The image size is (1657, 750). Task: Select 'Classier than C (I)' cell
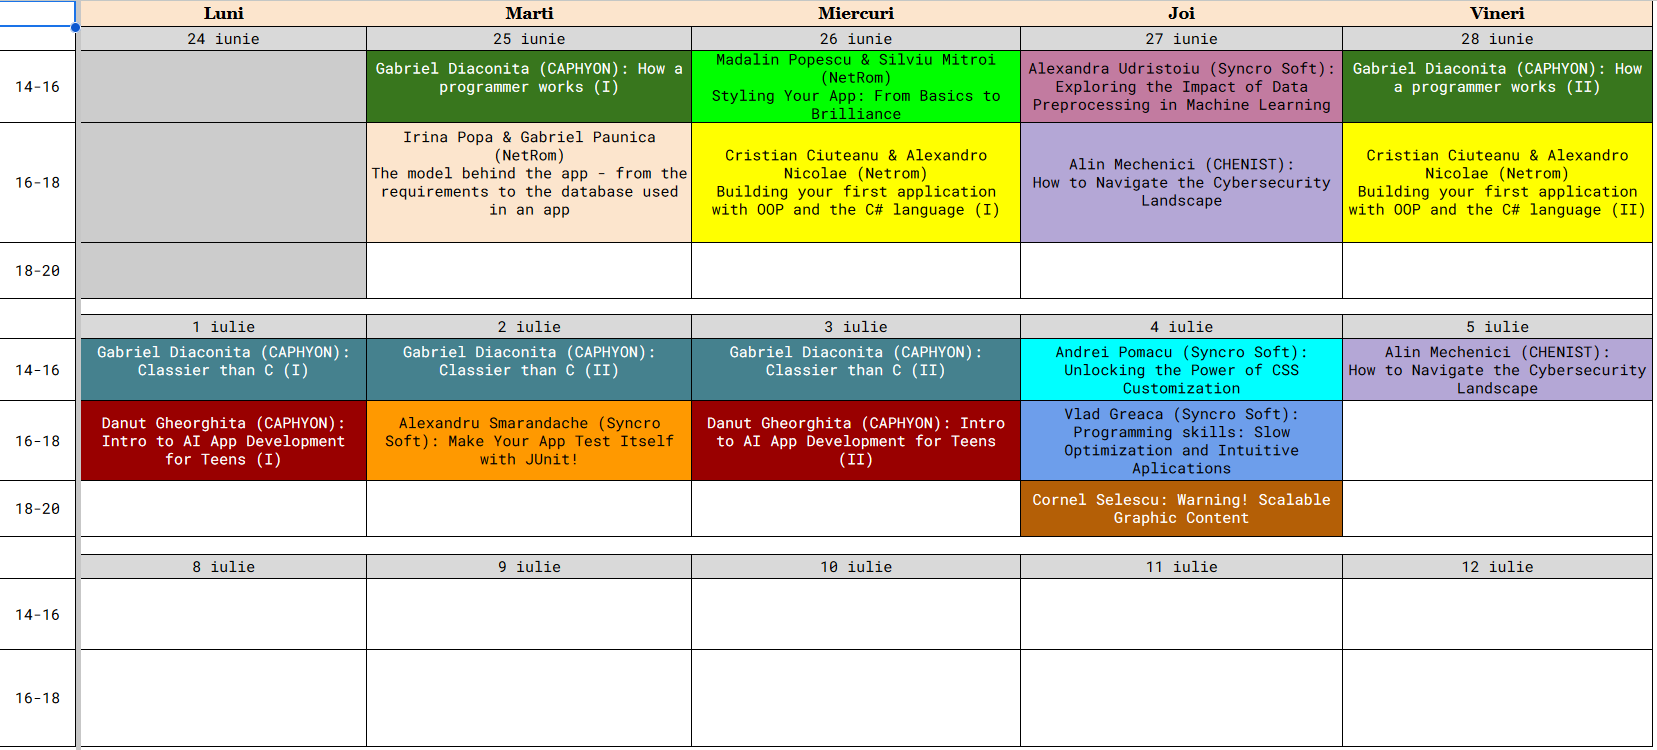pos(223,370)
